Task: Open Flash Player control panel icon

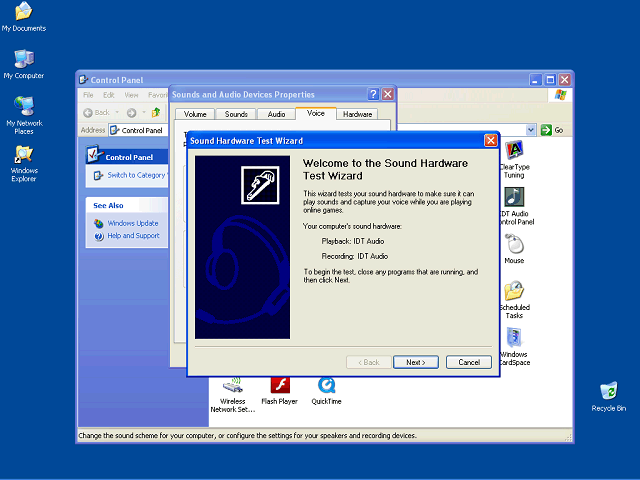Action: [280, 391]
